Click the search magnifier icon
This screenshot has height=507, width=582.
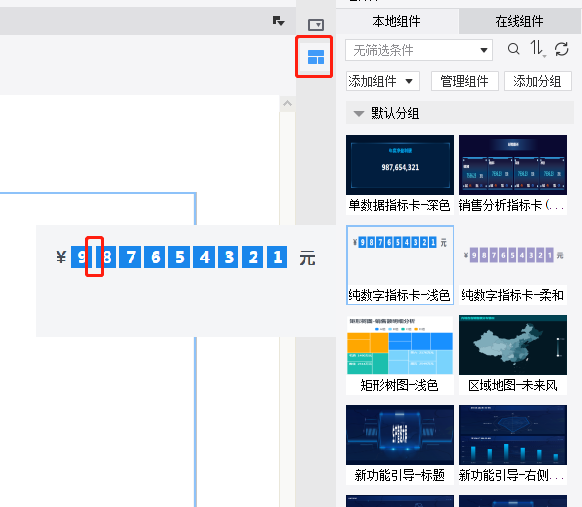(513, 49)
